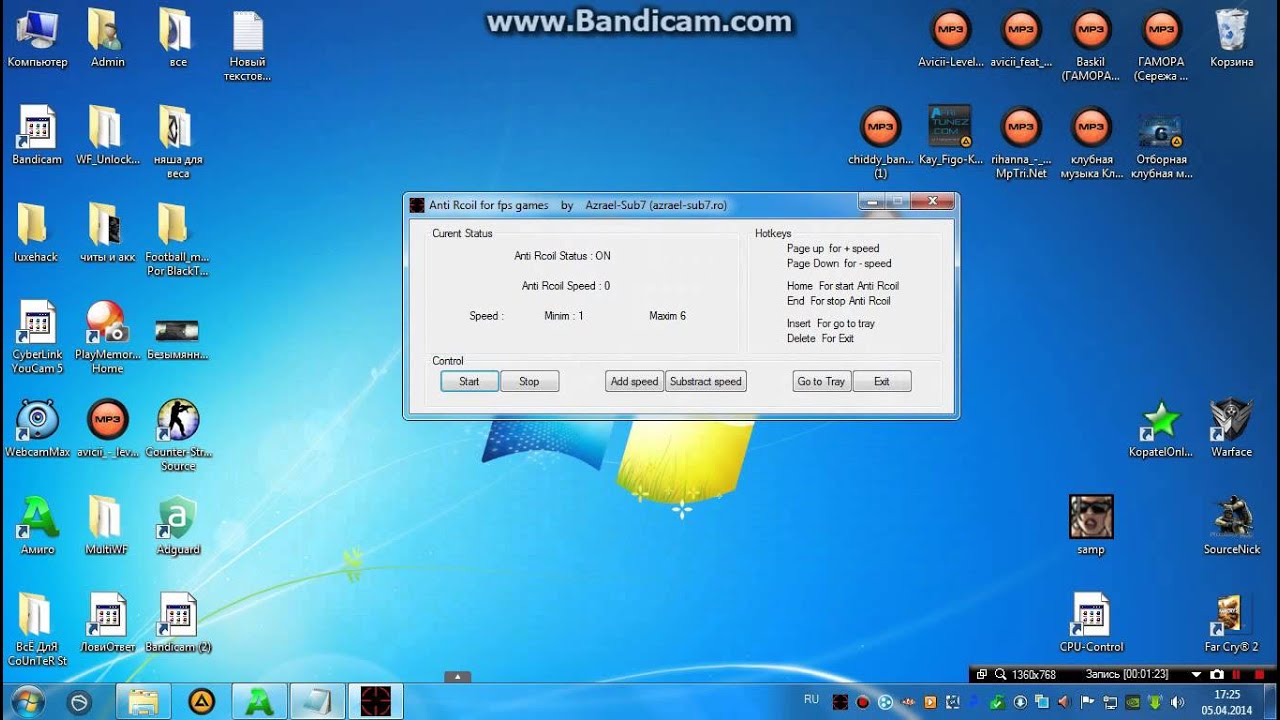Select the PlayMemories Home icon
The width and height of the screenshot is (1280, 720).
point(107,338)
